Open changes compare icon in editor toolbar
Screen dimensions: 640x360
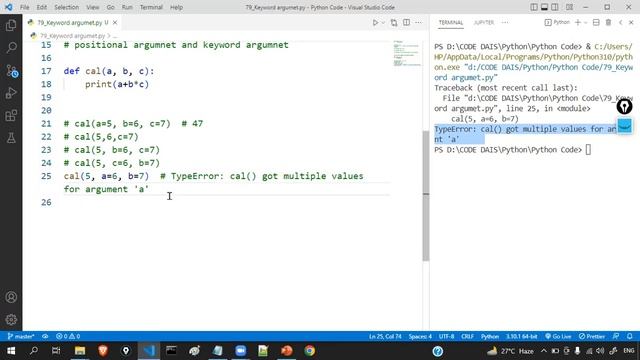pyautogui.click(x=394, y=23)
